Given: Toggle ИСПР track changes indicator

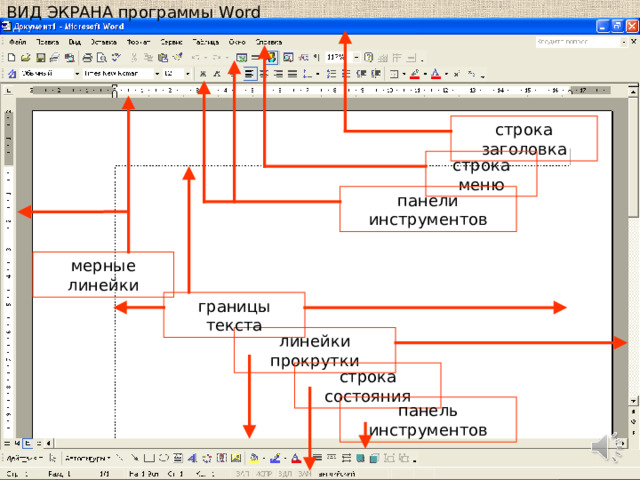Looking at the screenshot, I should click(x=264, y=474).
